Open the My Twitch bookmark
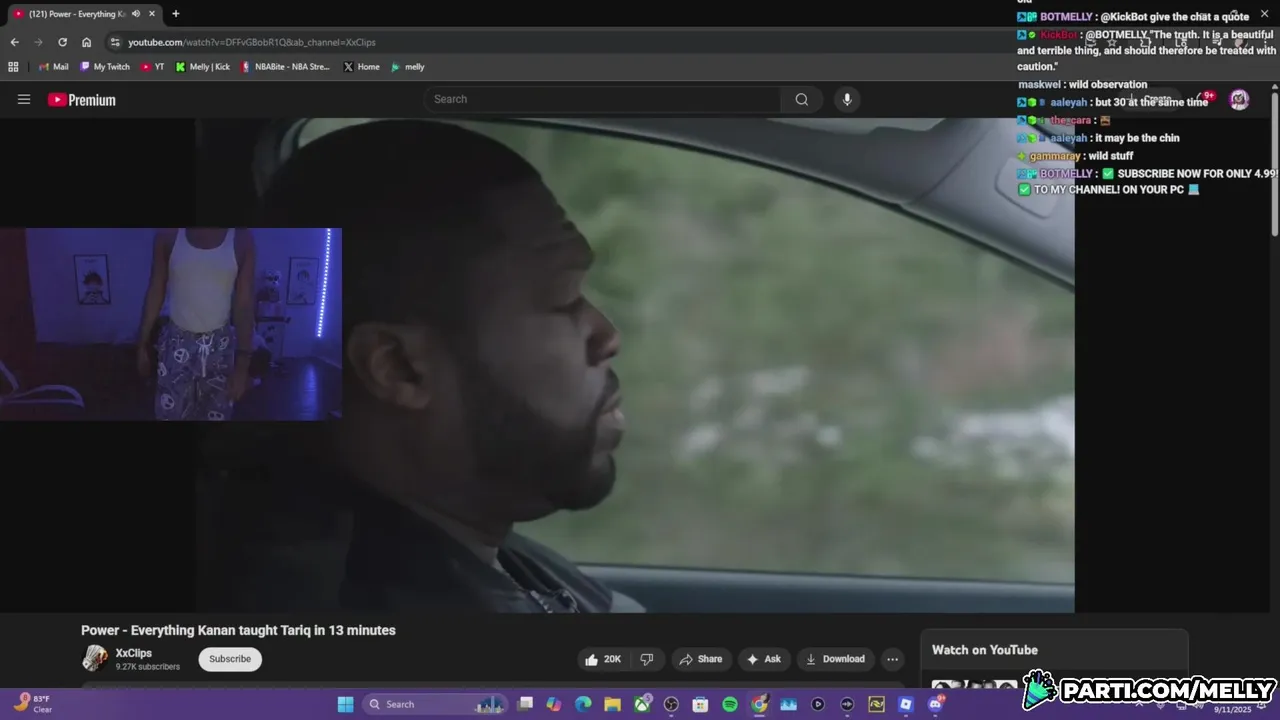Screen dimensions: 1280x720 105,67
